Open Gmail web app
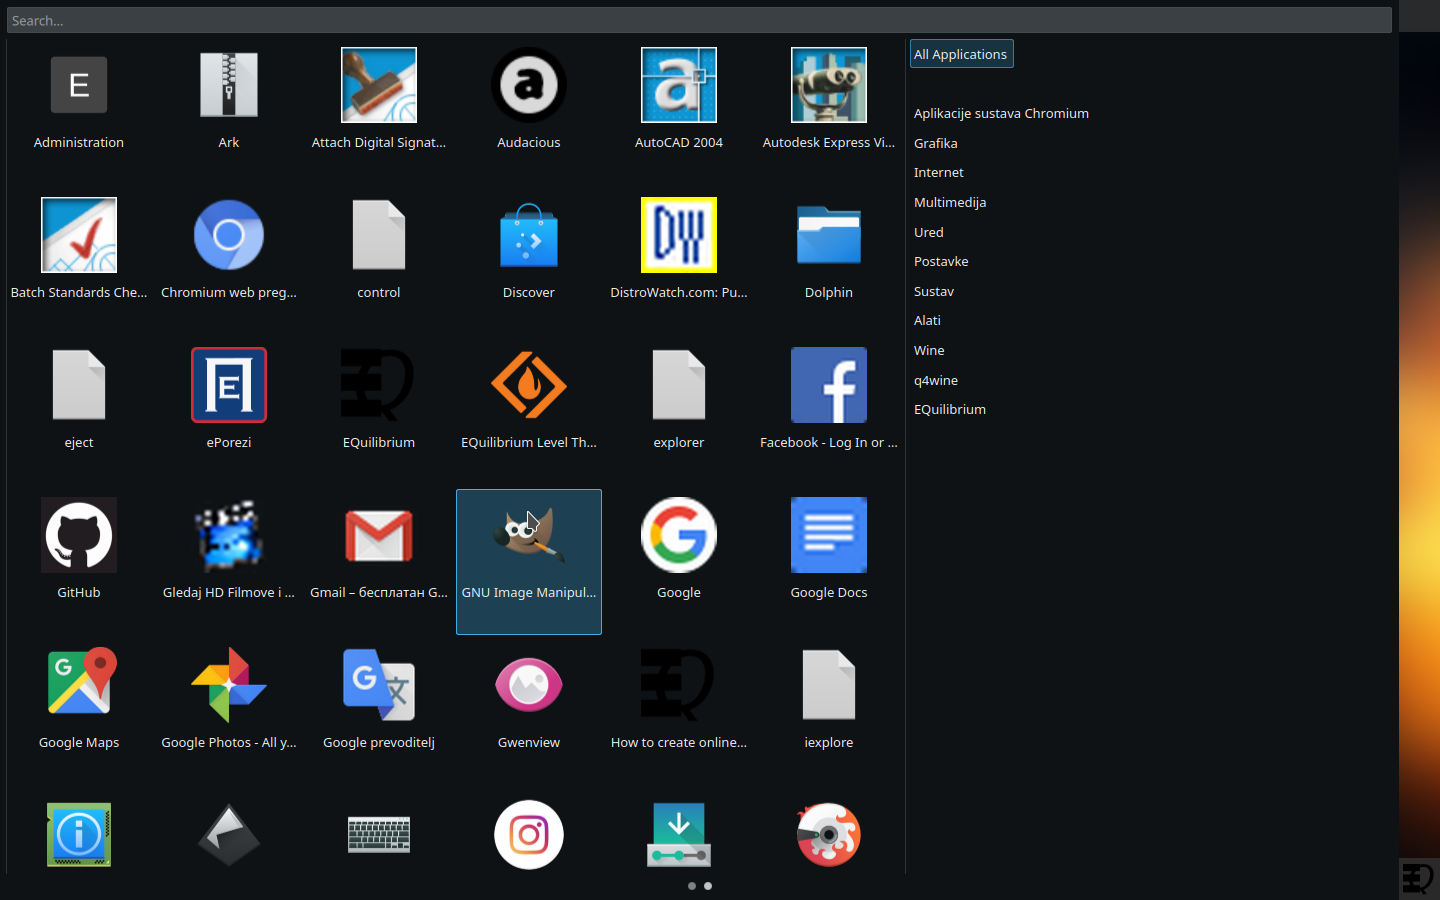 point(379,549)
